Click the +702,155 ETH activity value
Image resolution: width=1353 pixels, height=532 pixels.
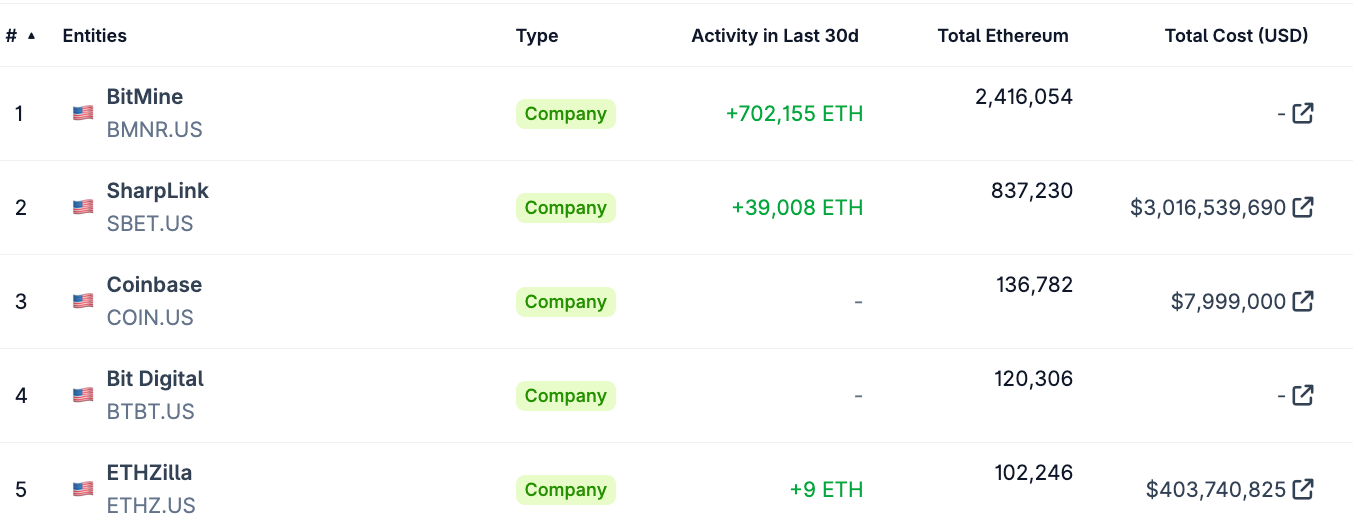[x=794, y=114]
